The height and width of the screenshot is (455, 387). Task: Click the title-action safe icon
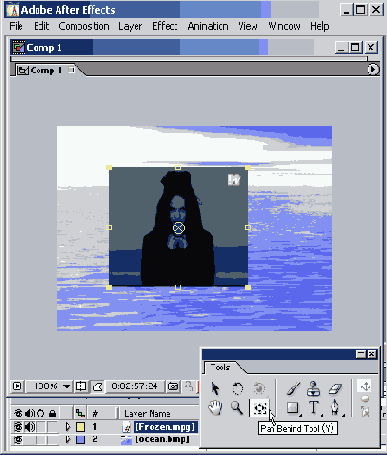(x=81, y=386)
